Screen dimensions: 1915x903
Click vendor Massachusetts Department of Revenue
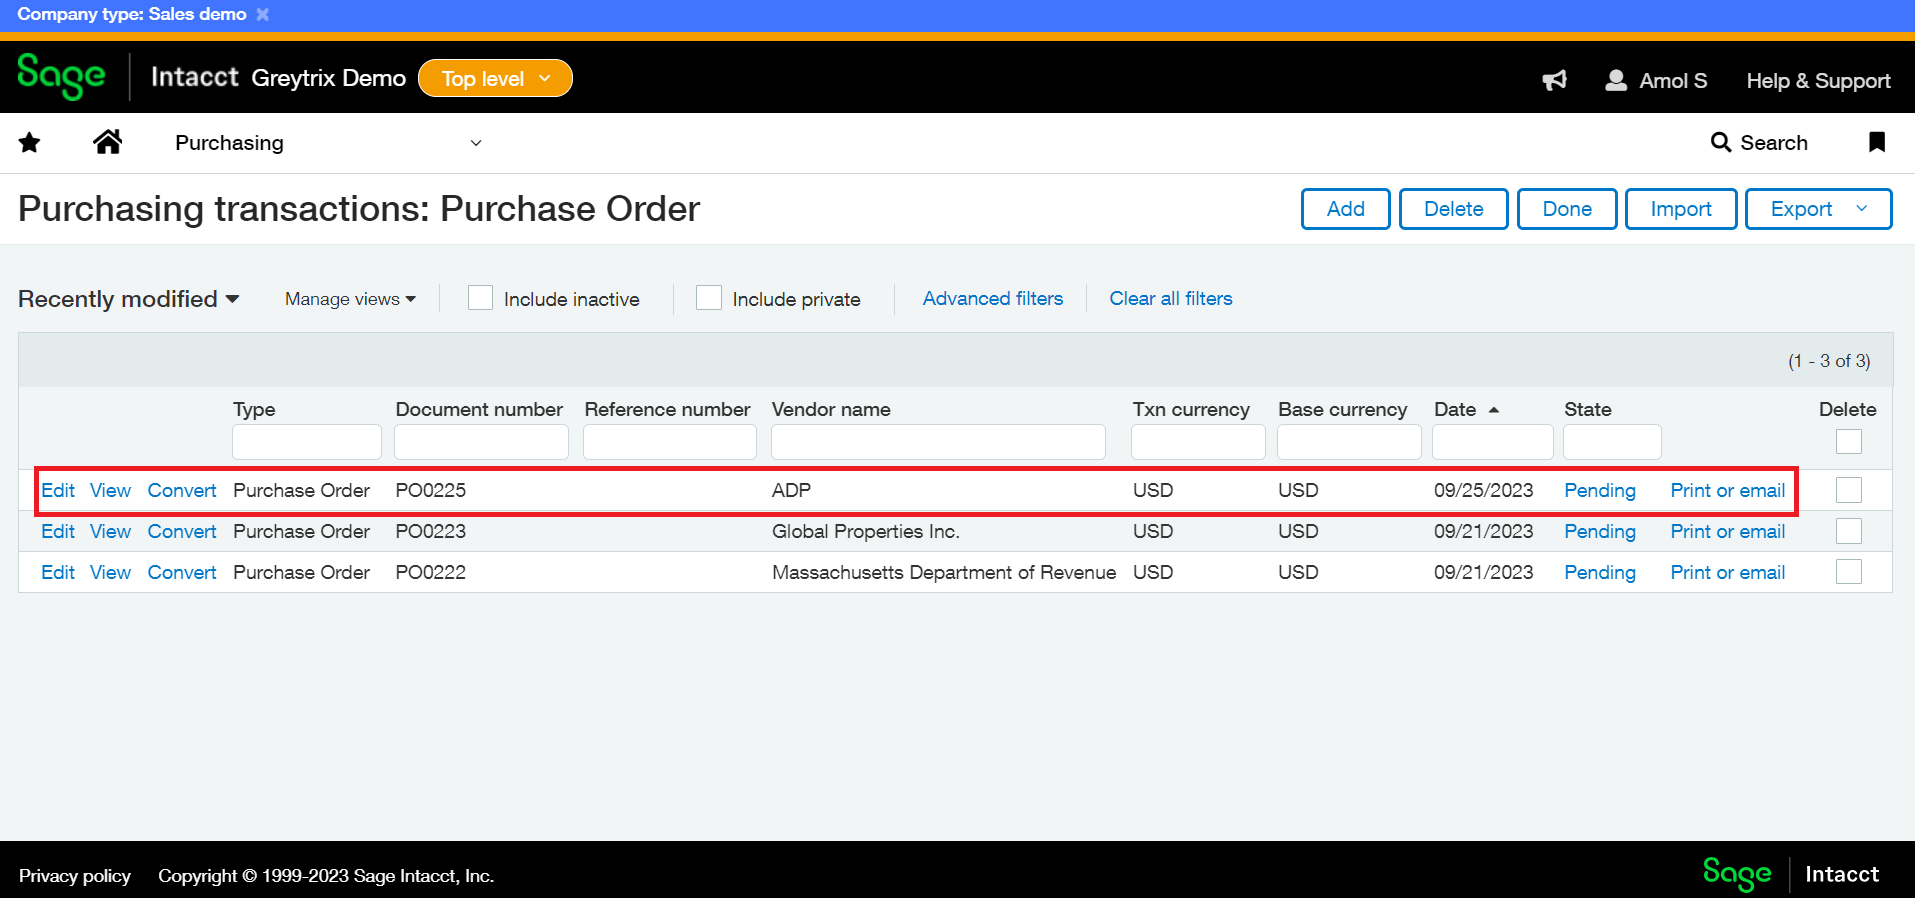tap(944, 572)
